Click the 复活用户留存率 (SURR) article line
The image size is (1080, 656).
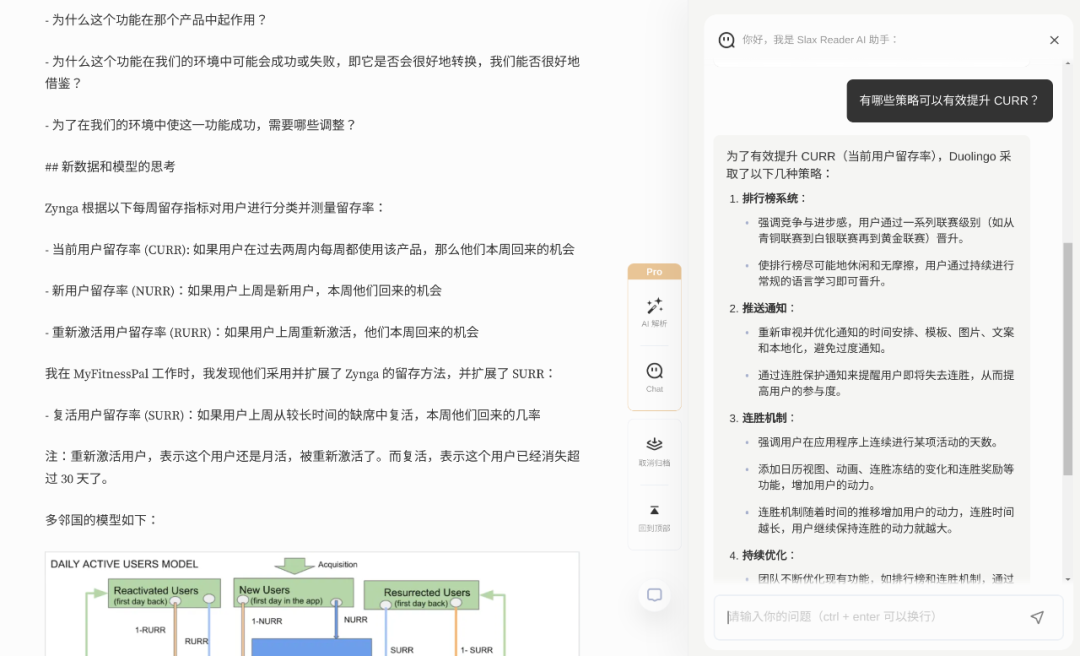pos(293,415)
